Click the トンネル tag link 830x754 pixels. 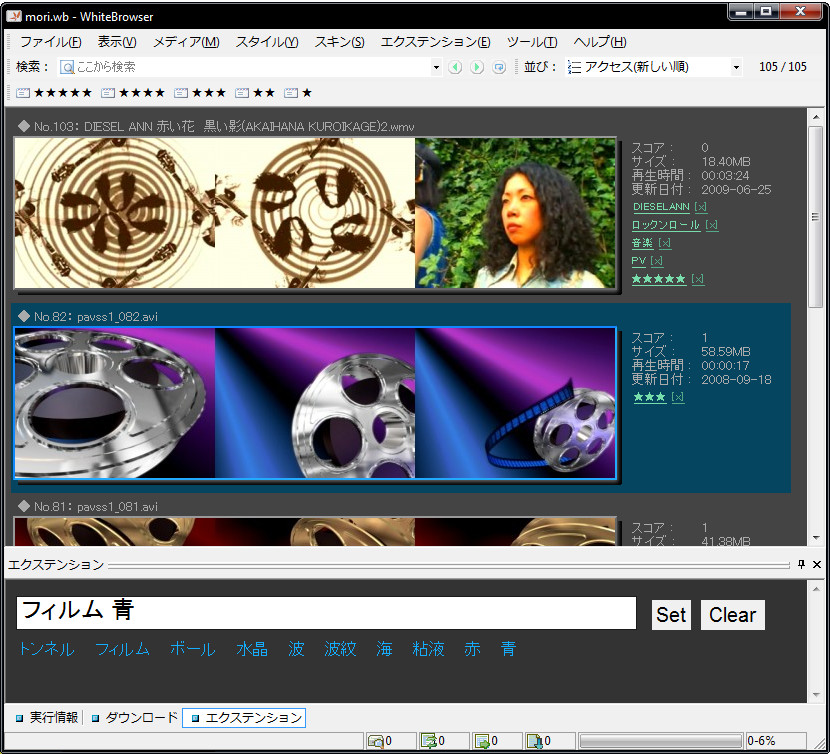tap(47, 649)
